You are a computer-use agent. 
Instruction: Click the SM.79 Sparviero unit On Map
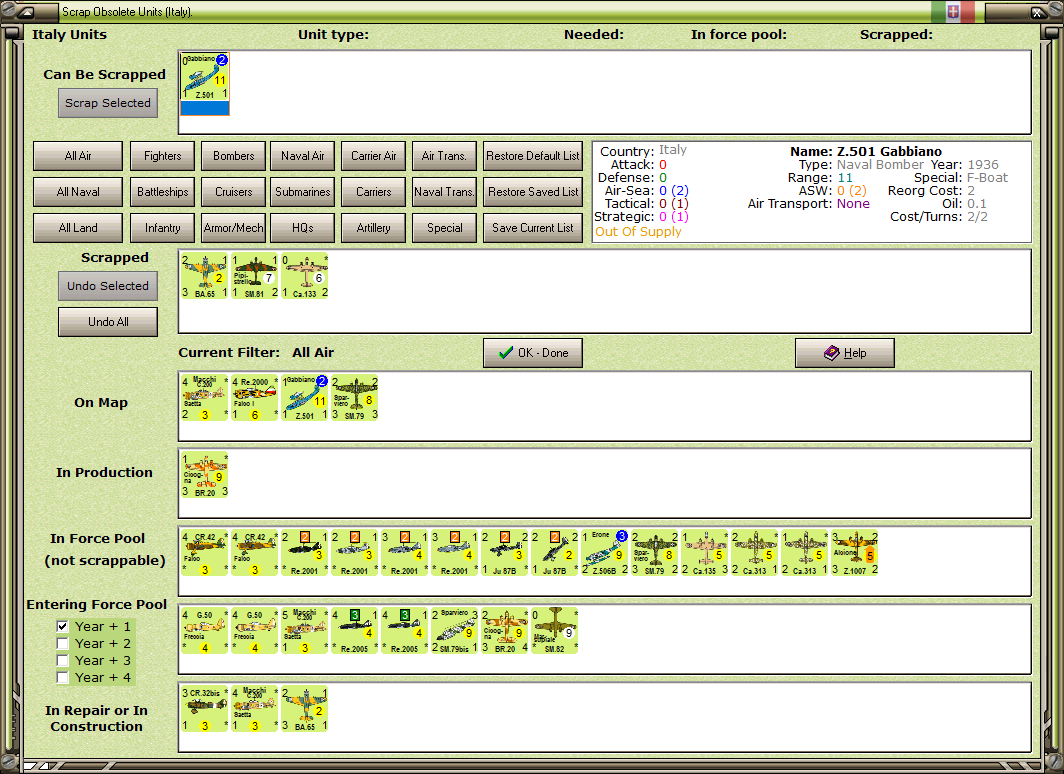pos(355,398)
